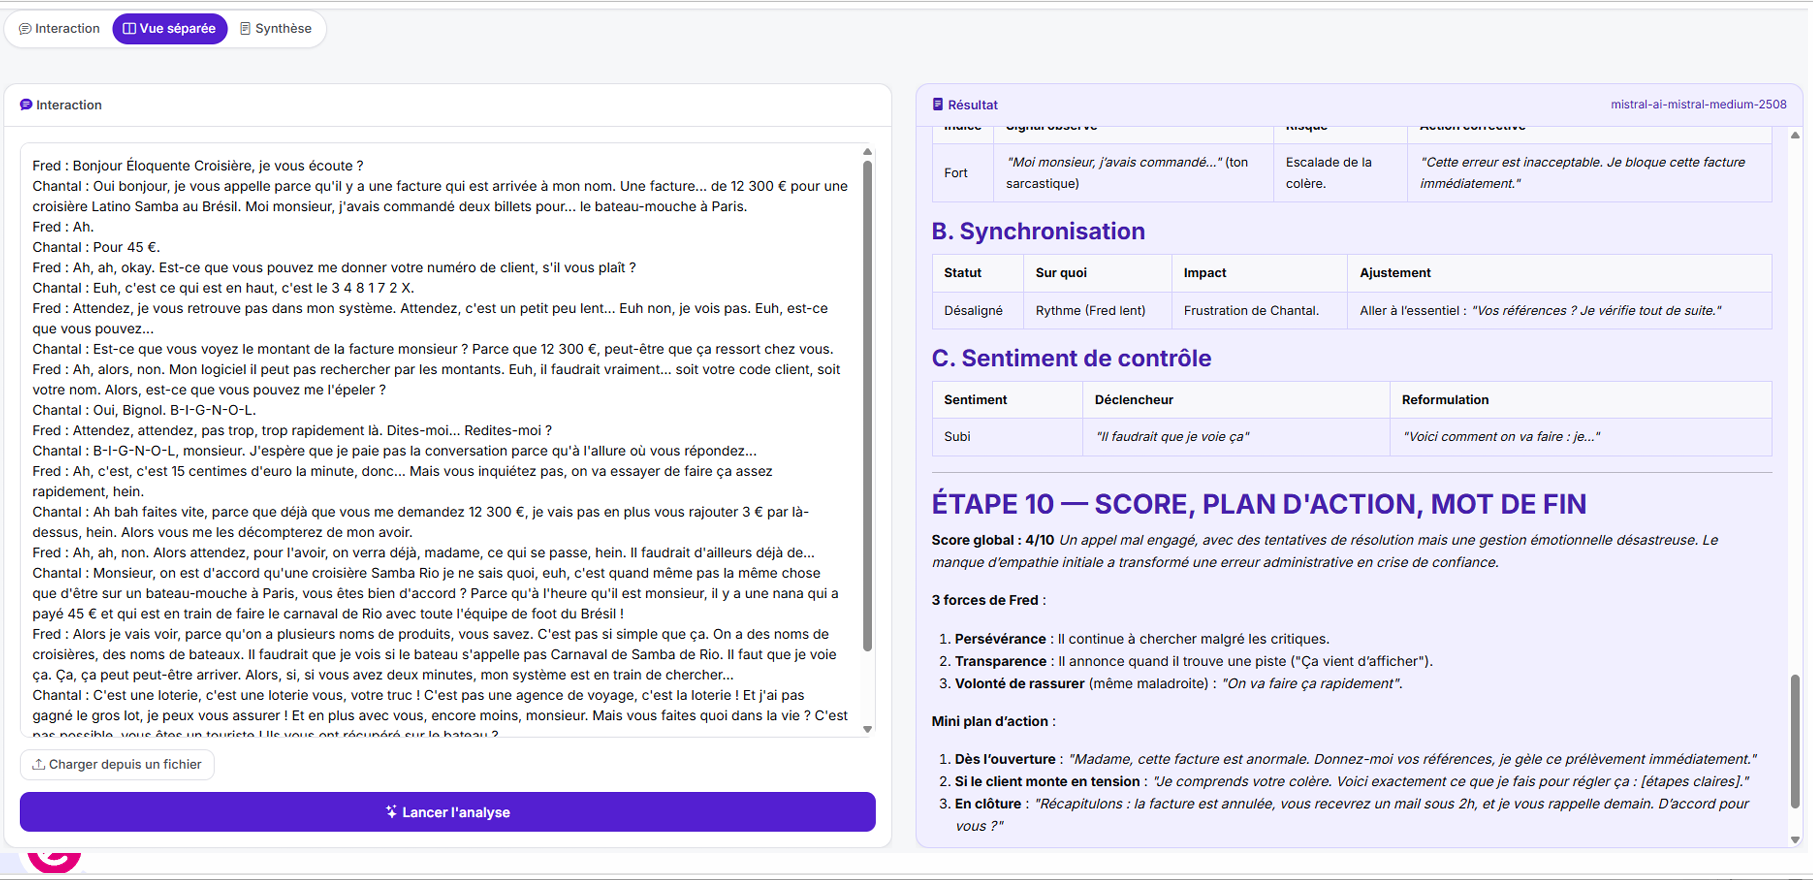Click the Synthèse document icon
The height and width of the screenshot is (880, 1813).
click(245, 29)
